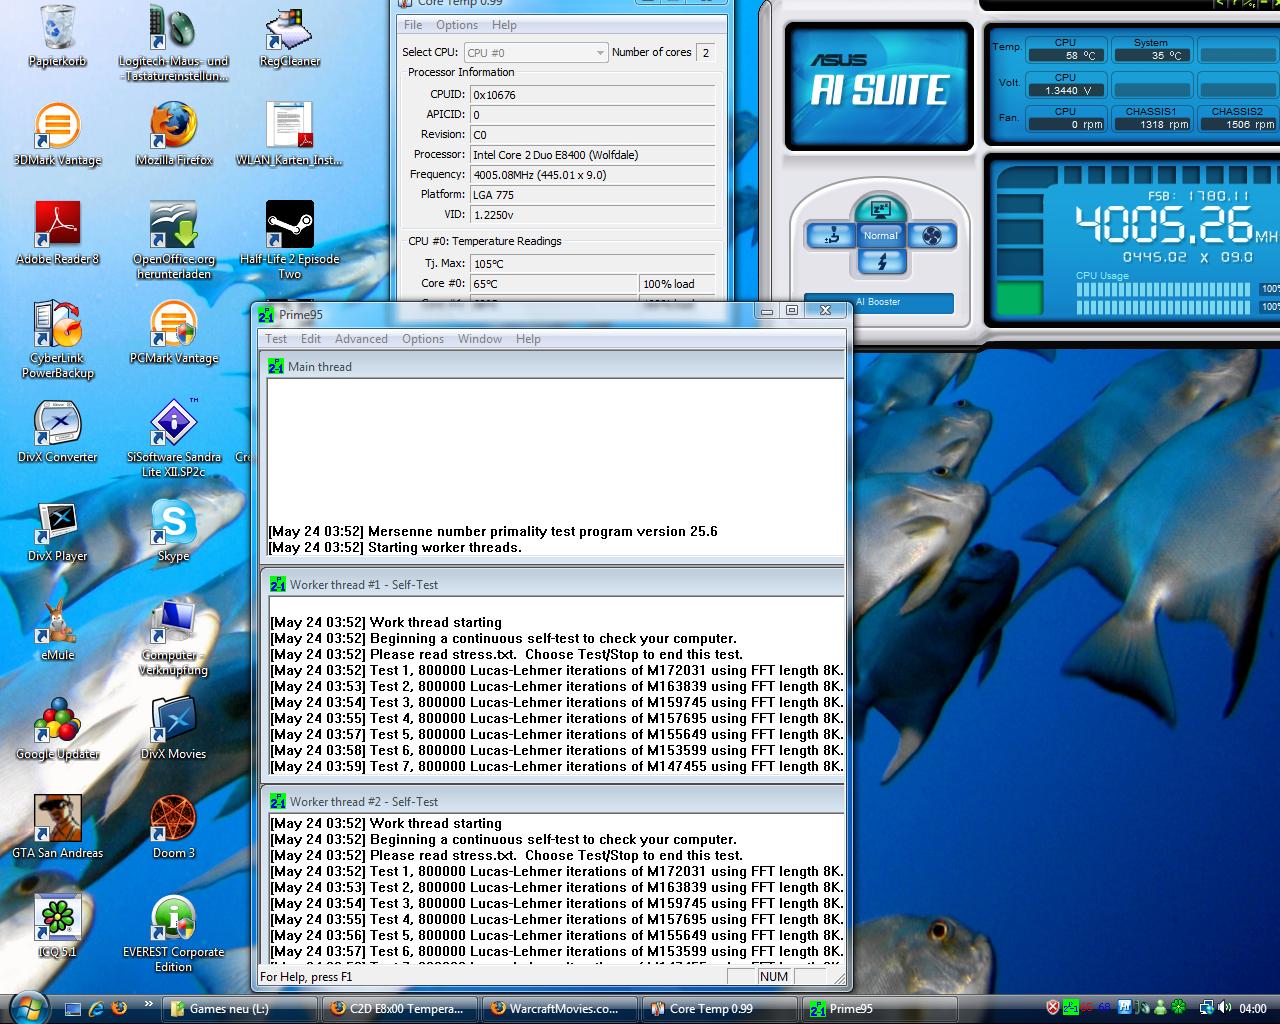Select the Doom 3 desktop icon

click(x=173, y=827)
